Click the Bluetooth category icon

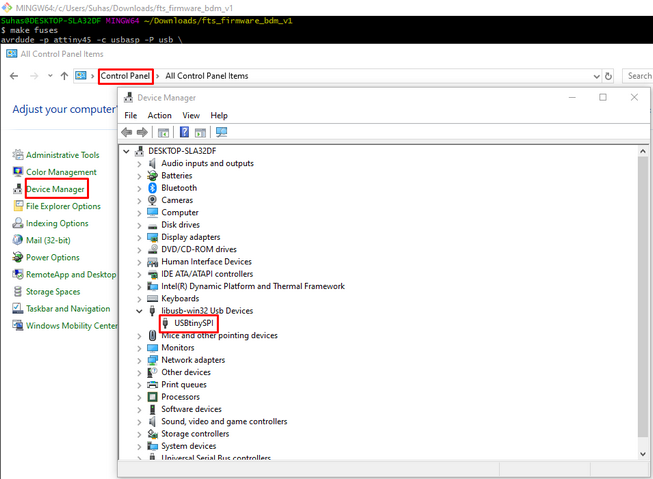tap(152, 188)
